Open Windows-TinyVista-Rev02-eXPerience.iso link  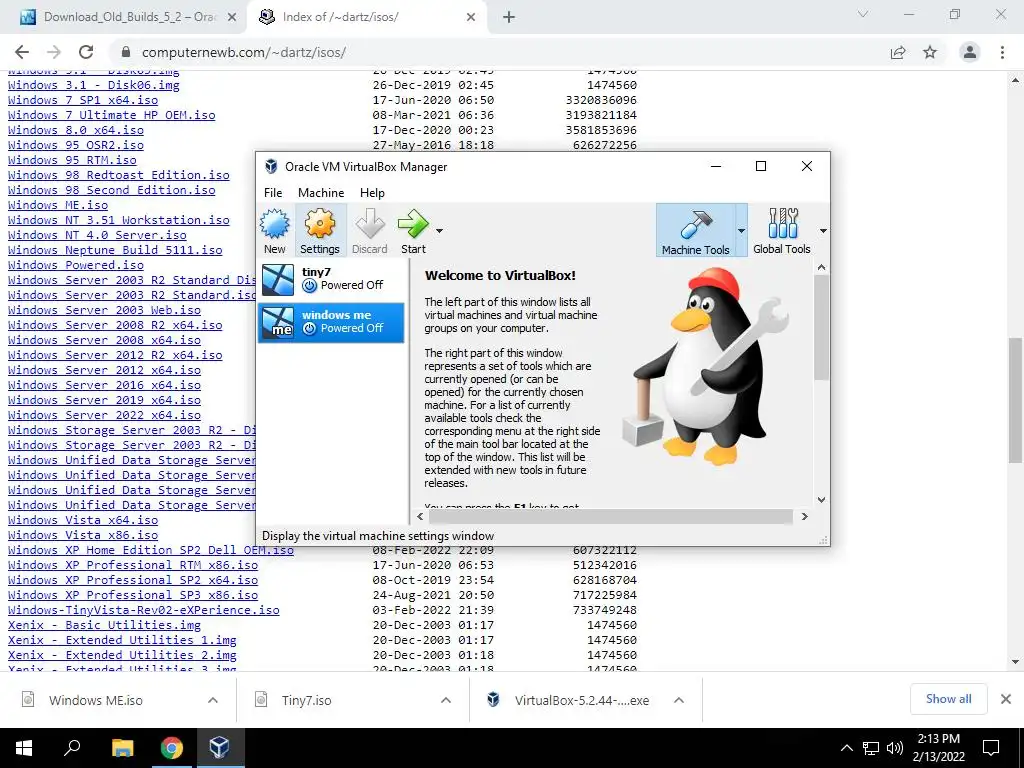point(144,610)
